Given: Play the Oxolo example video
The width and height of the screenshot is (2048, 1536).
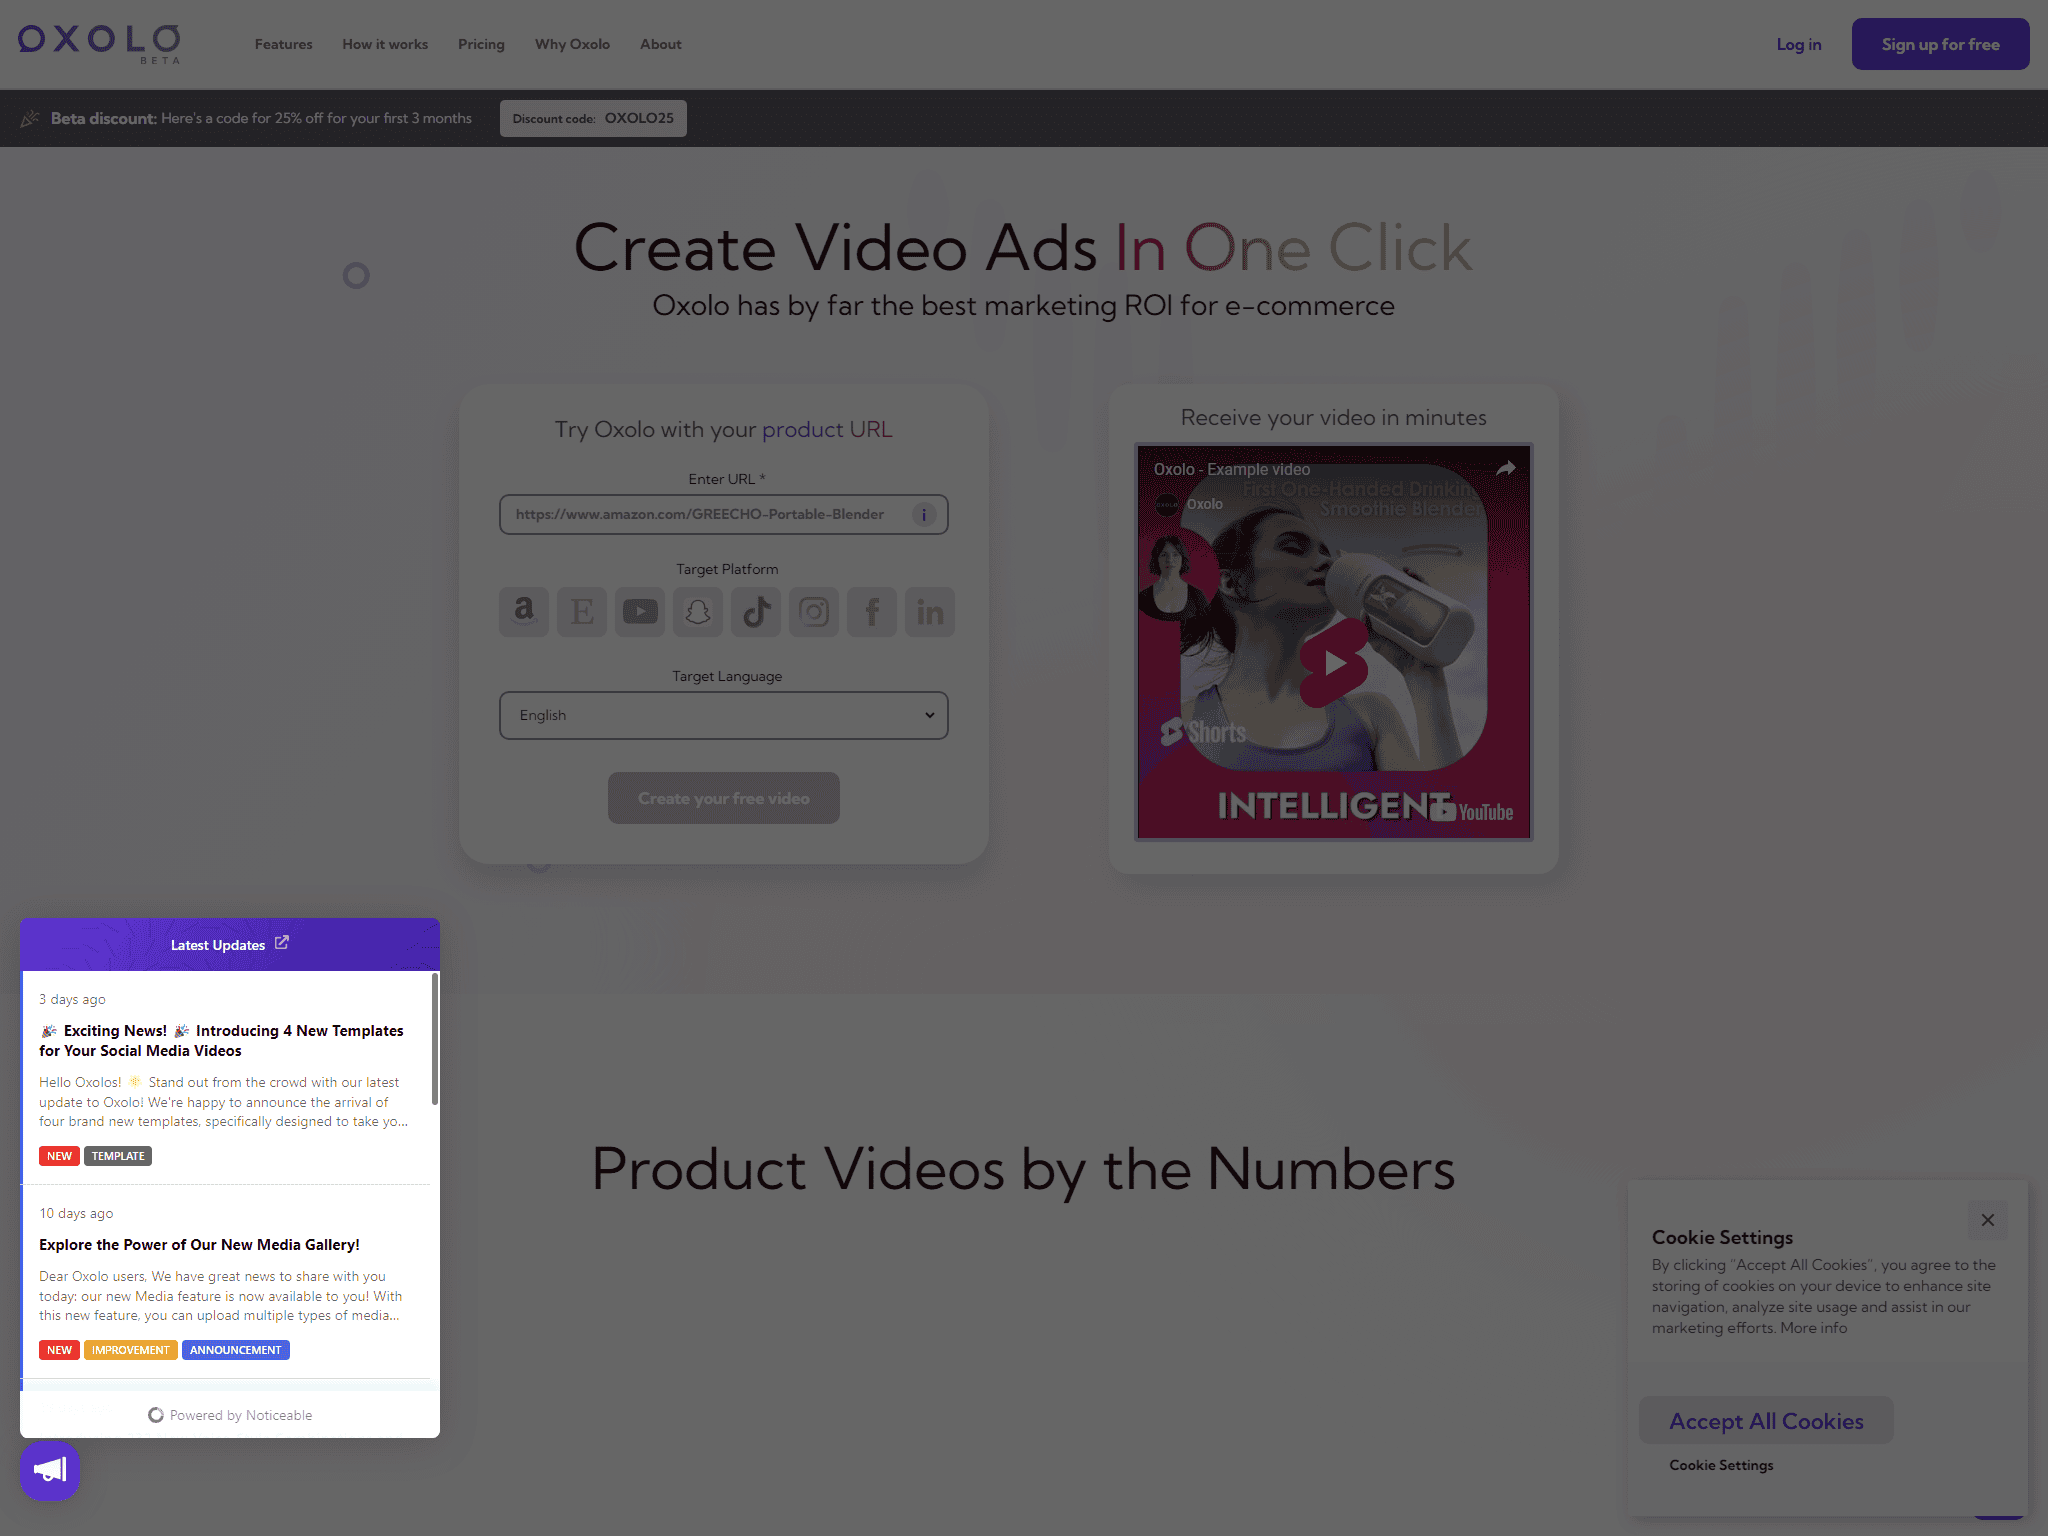Looking at the screenshot, I should (1333, 662).
